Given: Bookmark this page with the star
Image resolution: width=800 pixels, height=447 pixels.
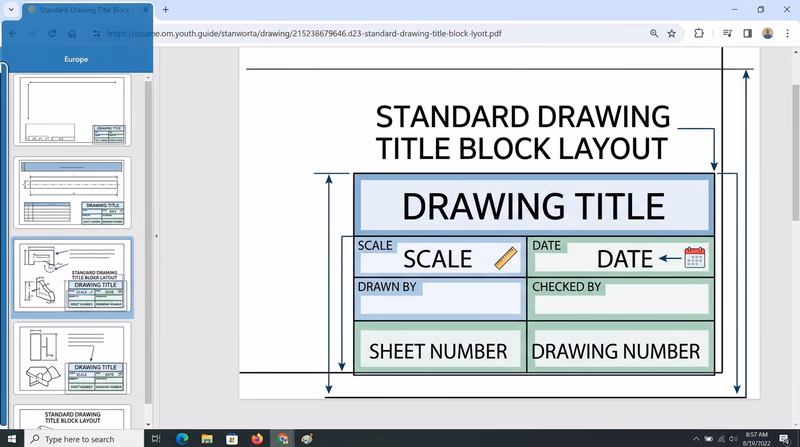Looking at the screenshot, I should tap(671, 33).
